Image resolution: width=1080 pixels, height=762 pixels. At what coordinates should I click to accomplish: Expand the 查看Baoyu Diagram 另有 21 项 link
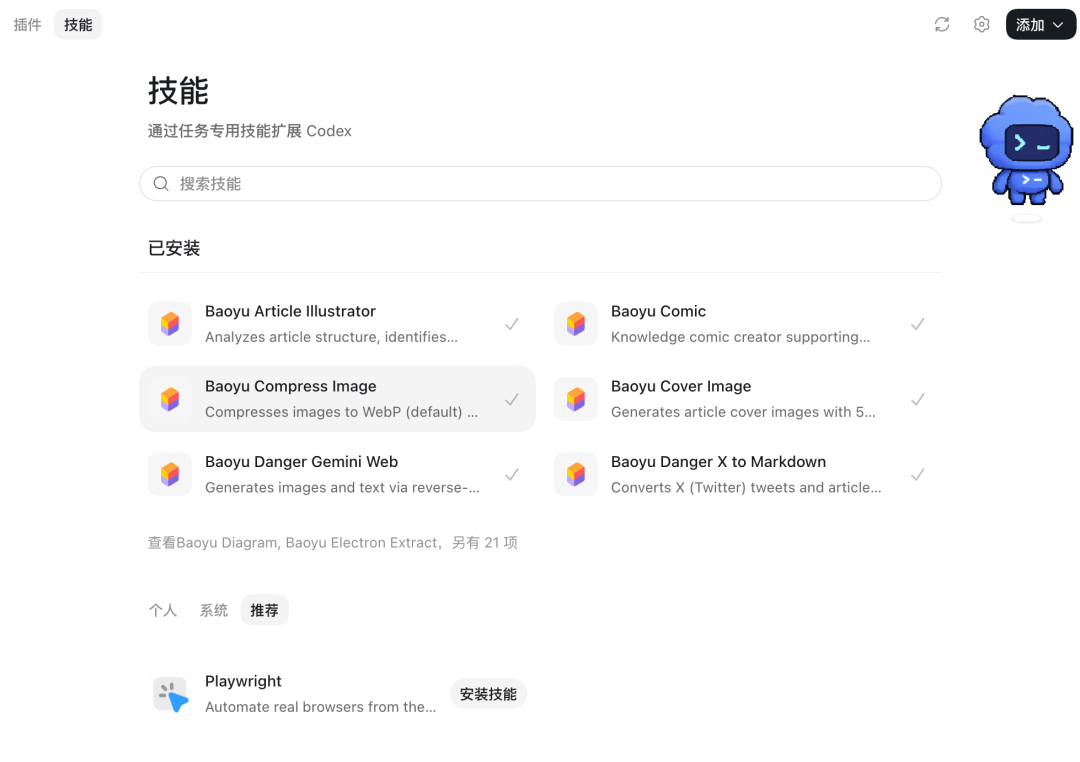coord(333,543)
